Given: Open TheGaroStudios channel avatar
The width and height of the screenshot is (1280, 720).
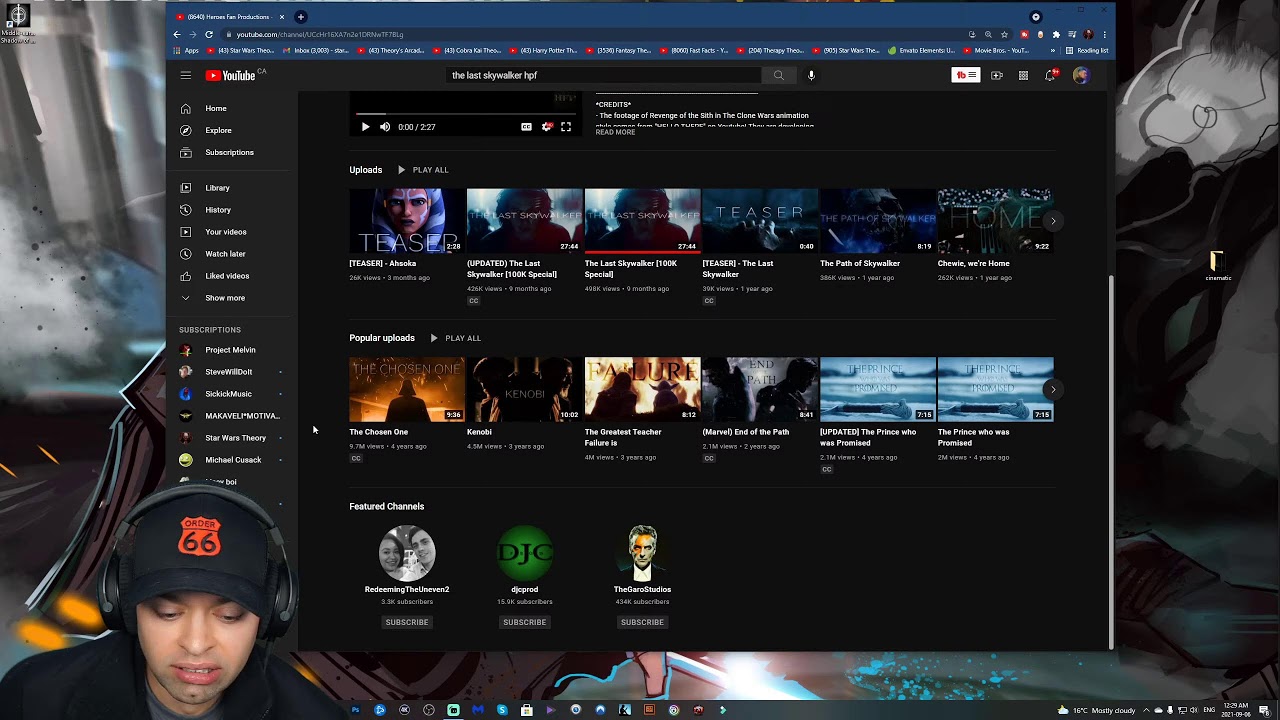Looking at the screenshot, I should [642, 553].
